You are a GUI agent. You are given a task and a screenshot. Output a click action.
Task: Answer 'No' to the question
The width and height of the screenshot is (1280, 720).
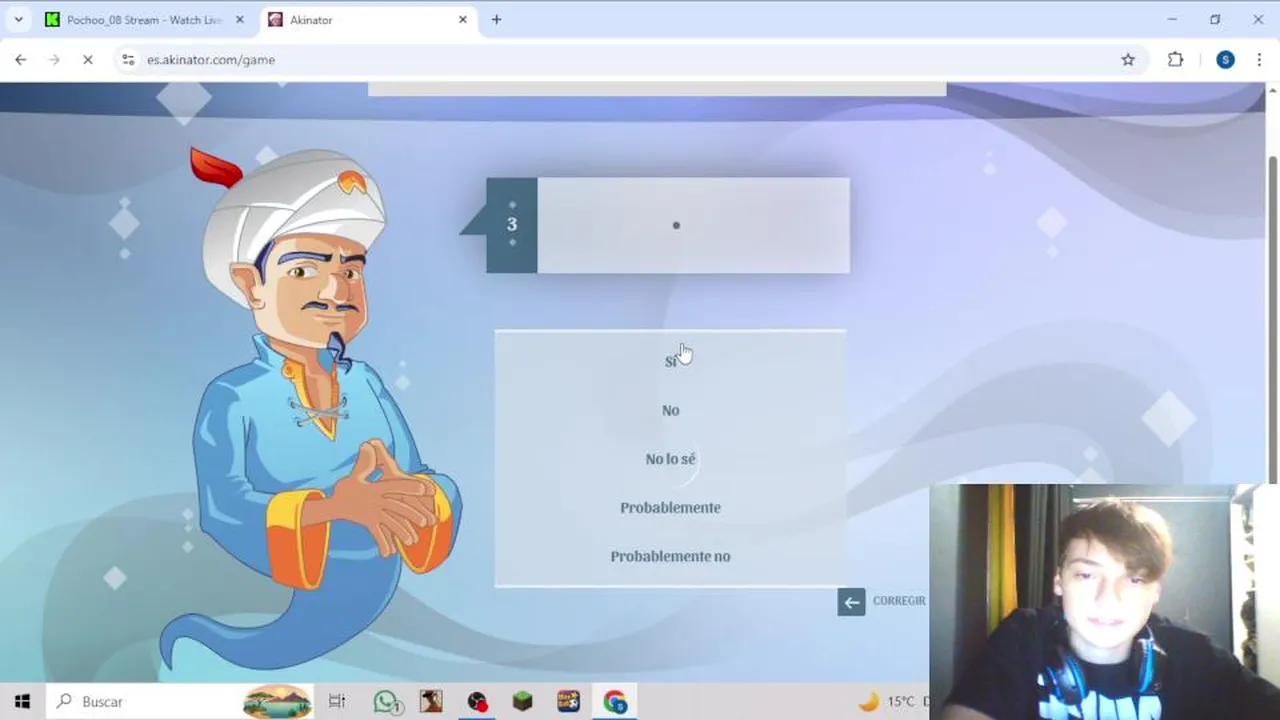pyautogui.click(x=670, y=410)
